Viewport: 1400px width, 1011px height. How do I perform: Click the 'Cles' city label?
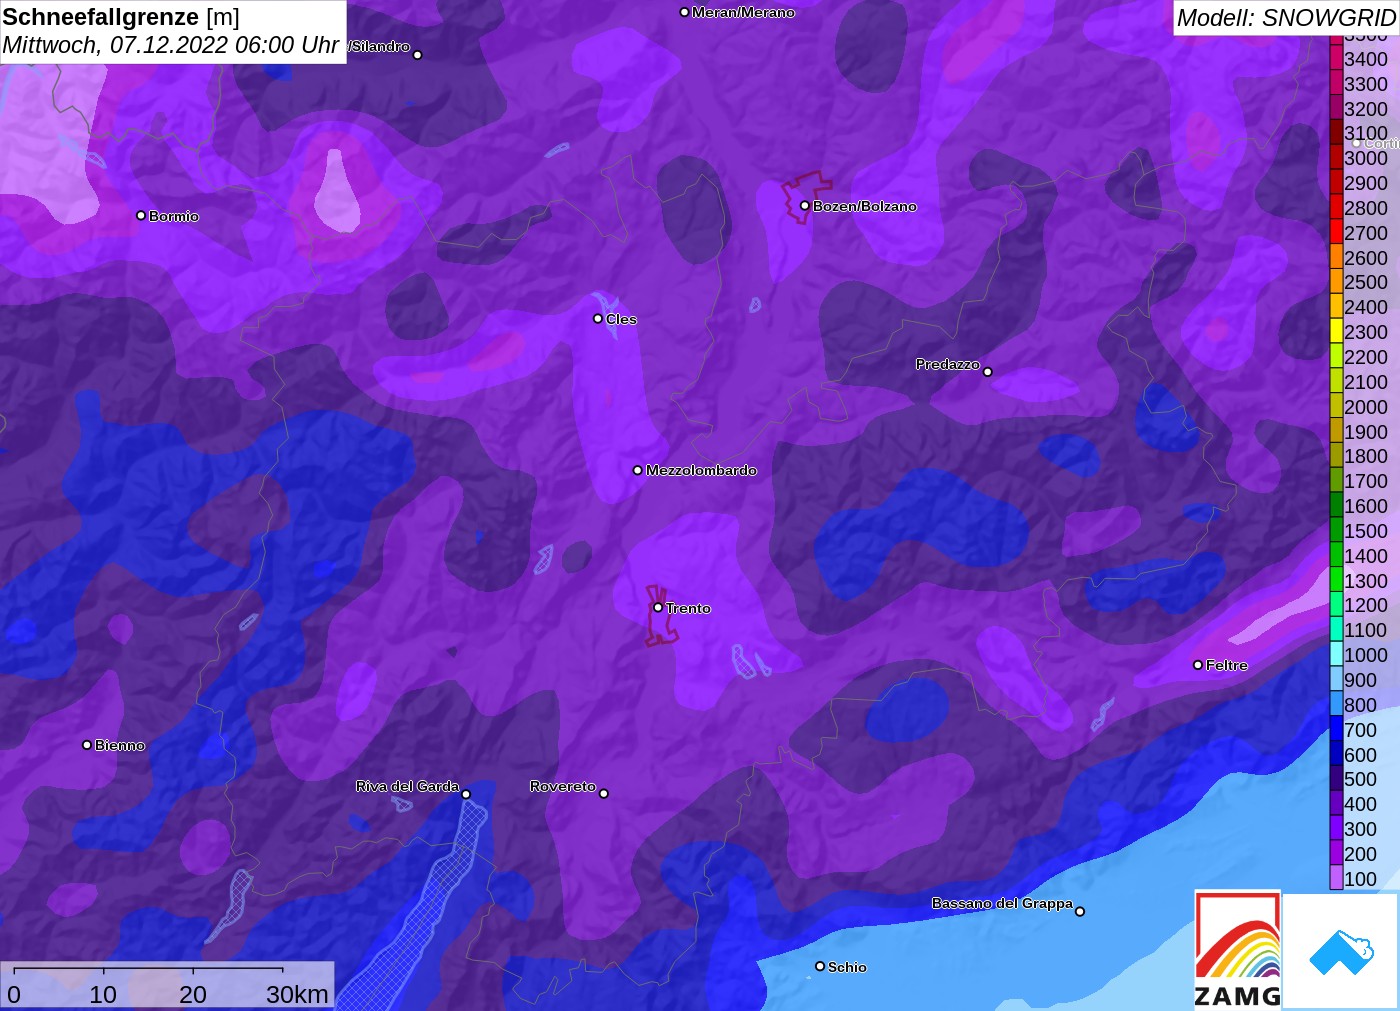pos(621,319)
